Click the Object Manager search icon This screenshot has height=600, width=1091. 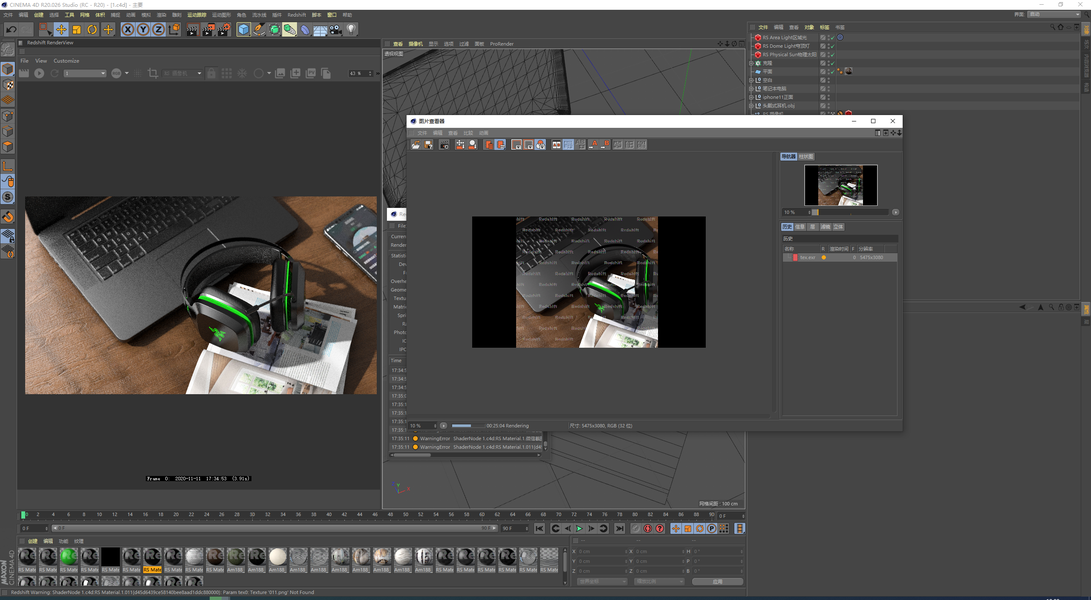coord(1053,27)
